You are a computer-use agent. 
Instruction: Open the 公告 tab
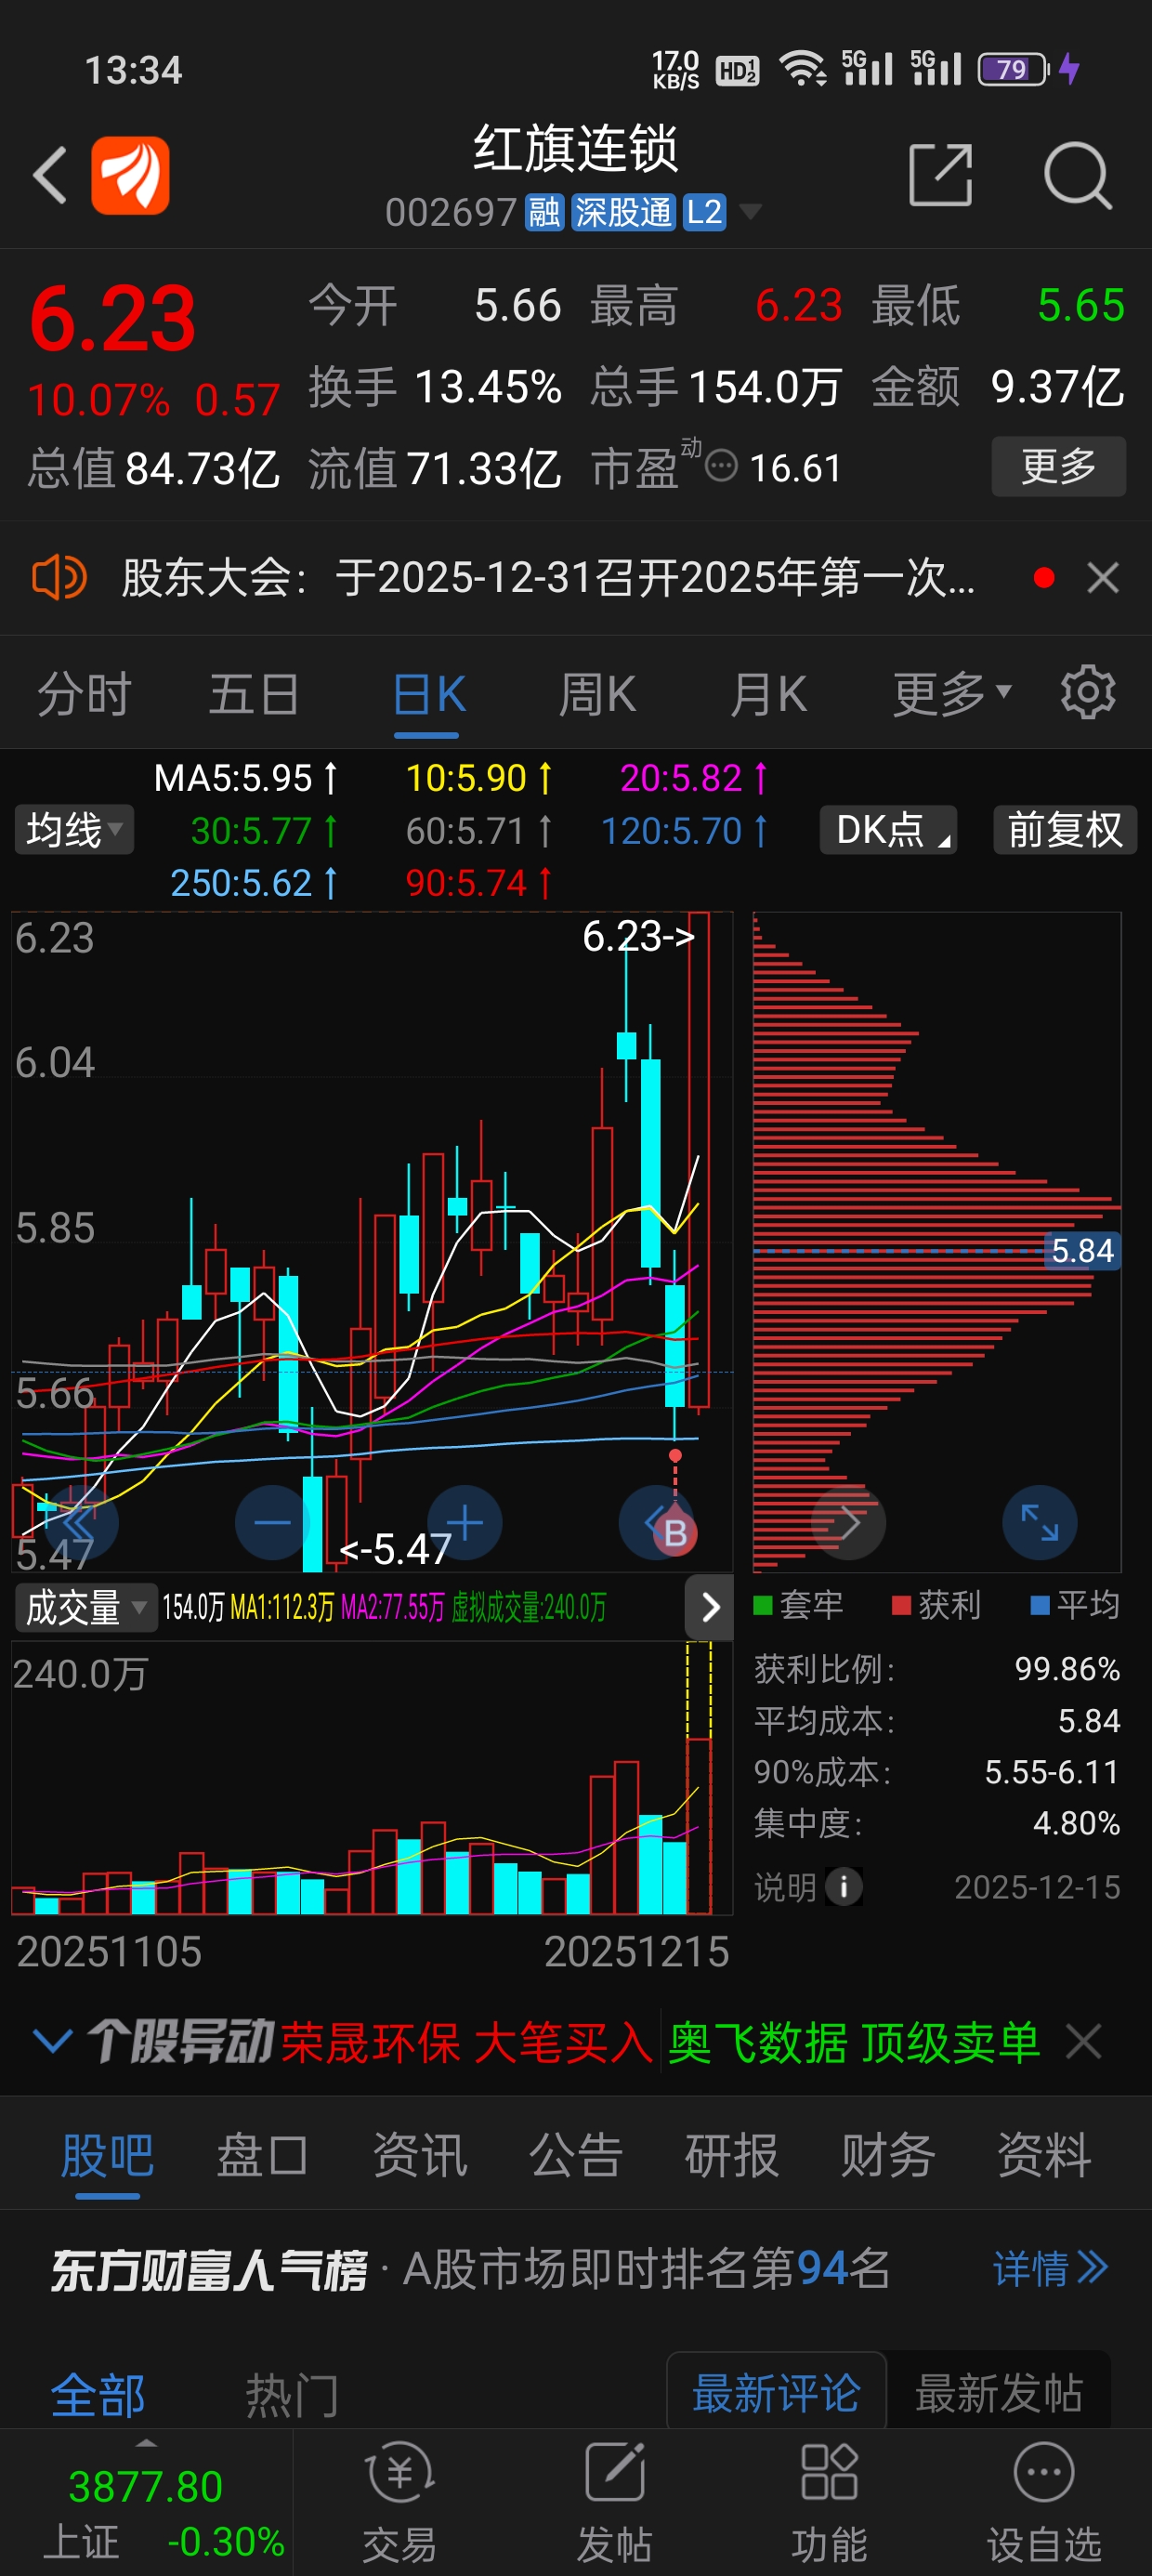576,2154
